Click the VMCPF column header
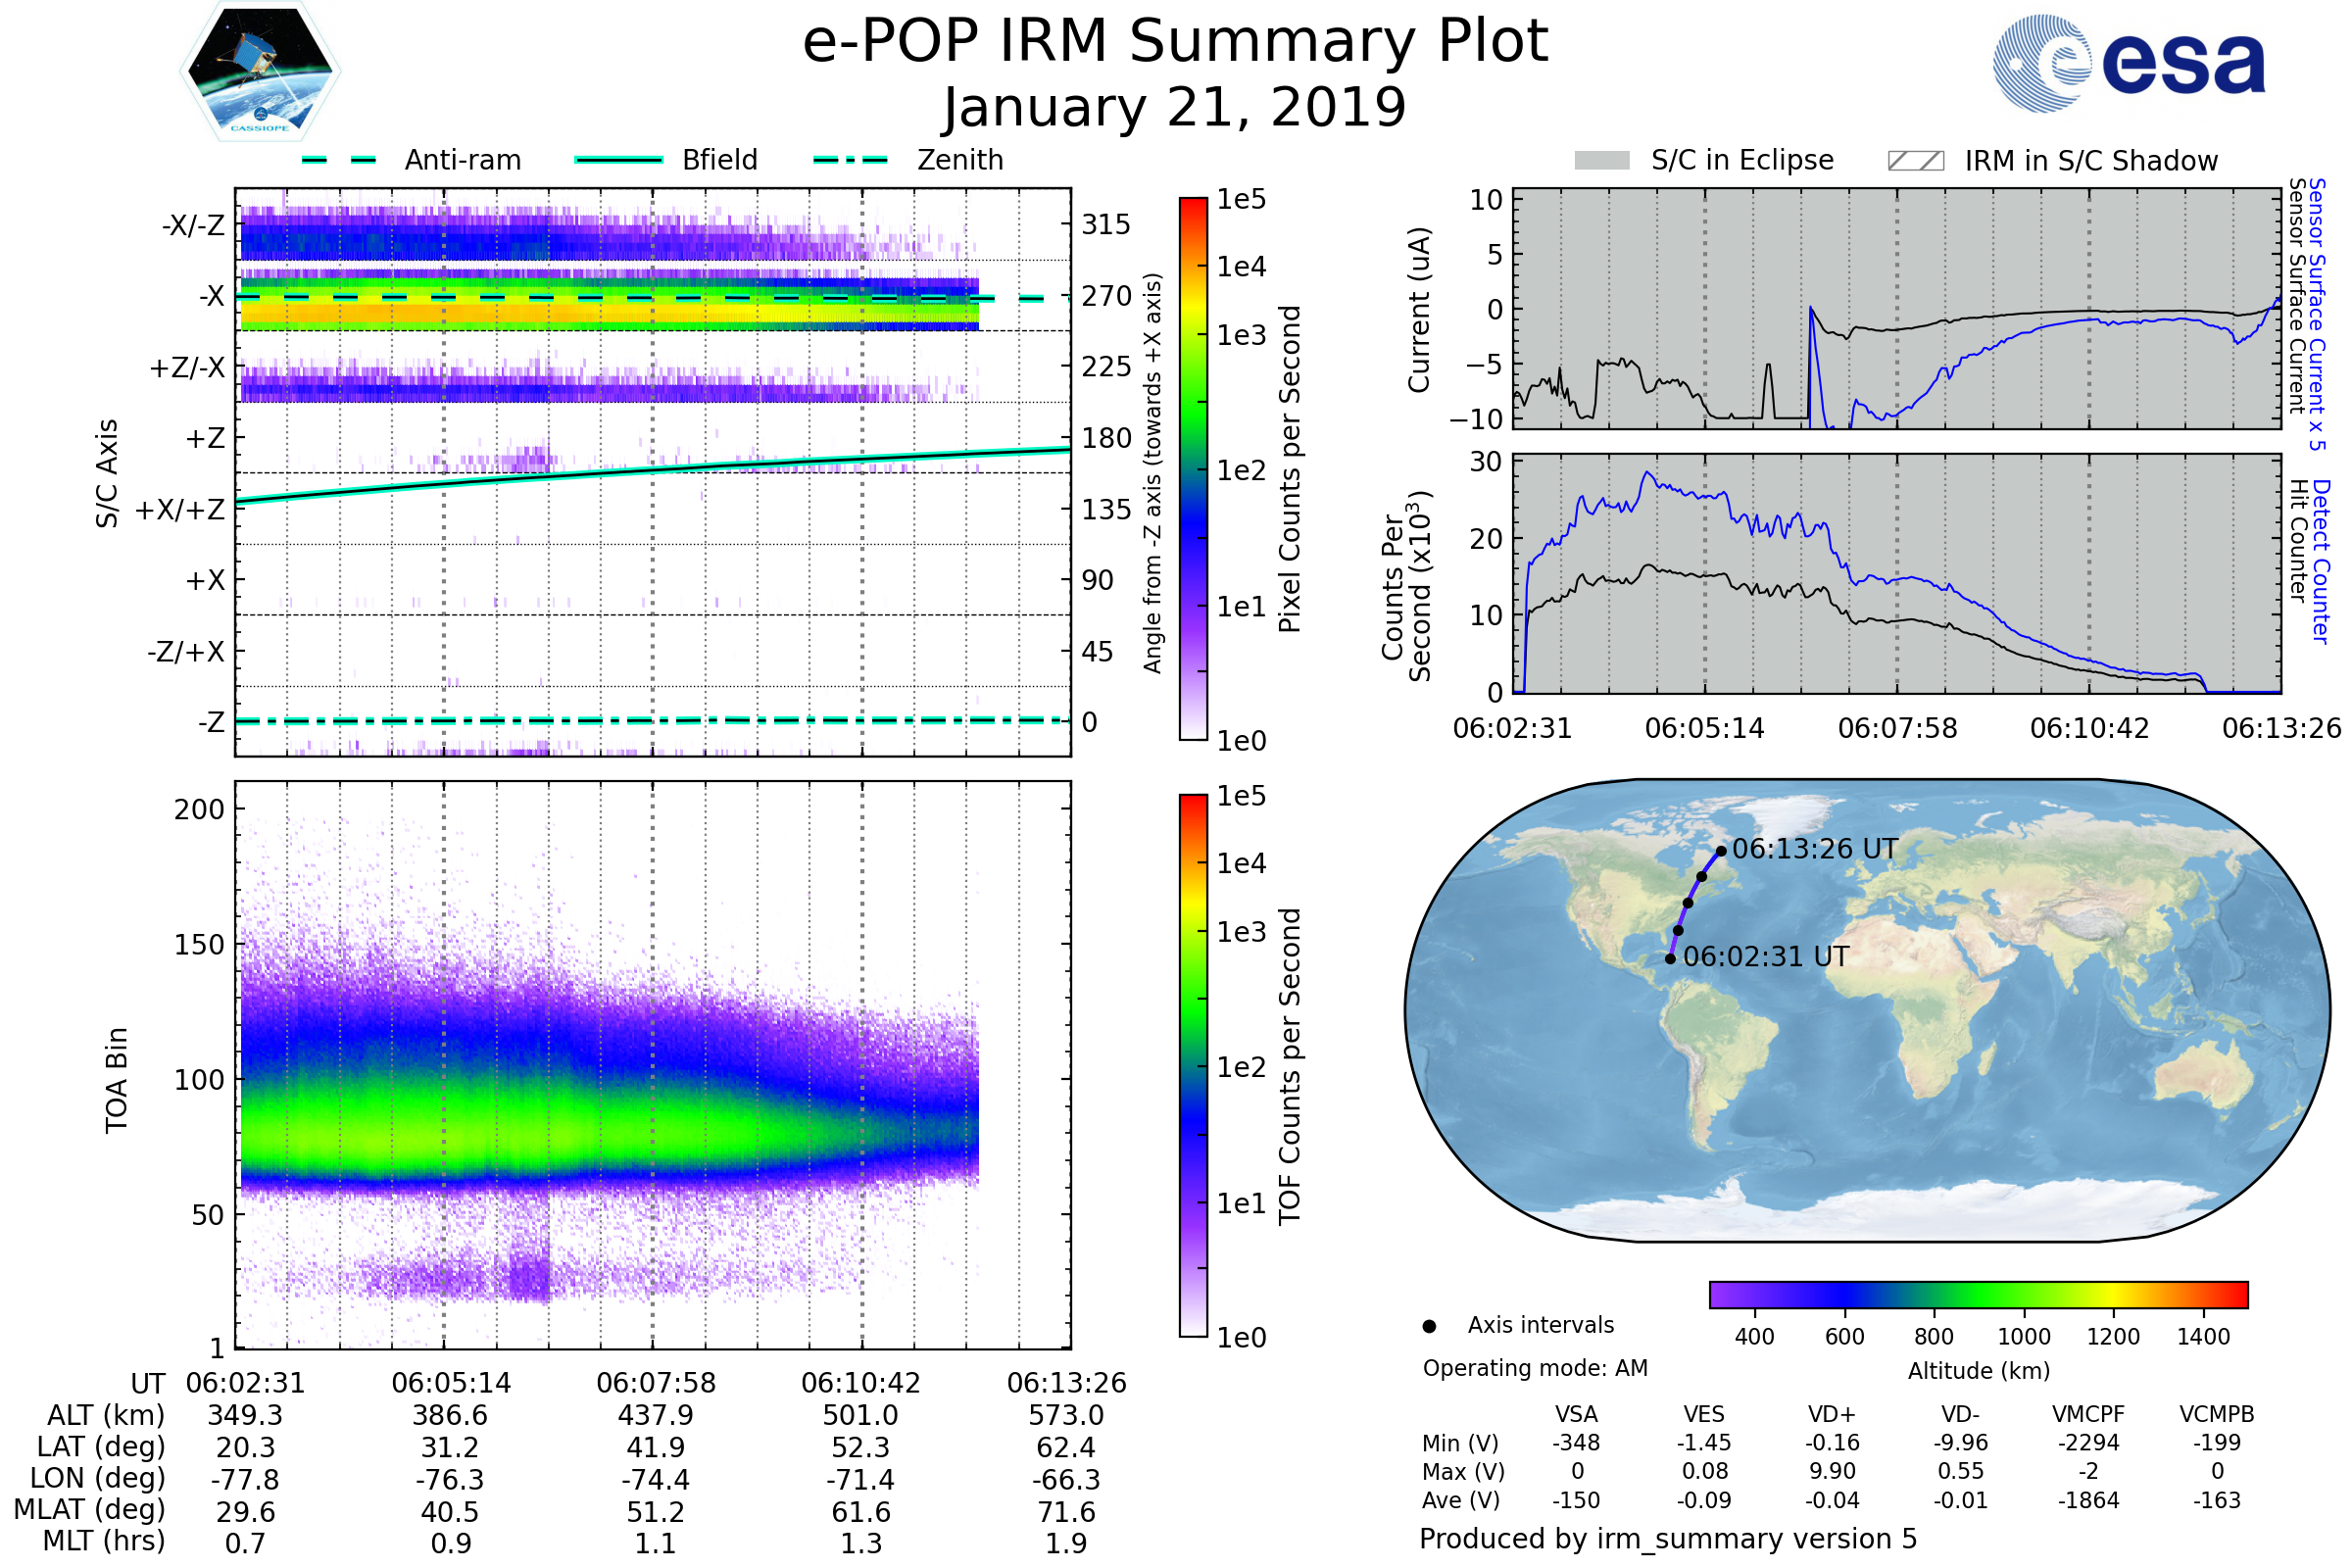This screenshot has width=2352, height=1568. [2088, 1415]
